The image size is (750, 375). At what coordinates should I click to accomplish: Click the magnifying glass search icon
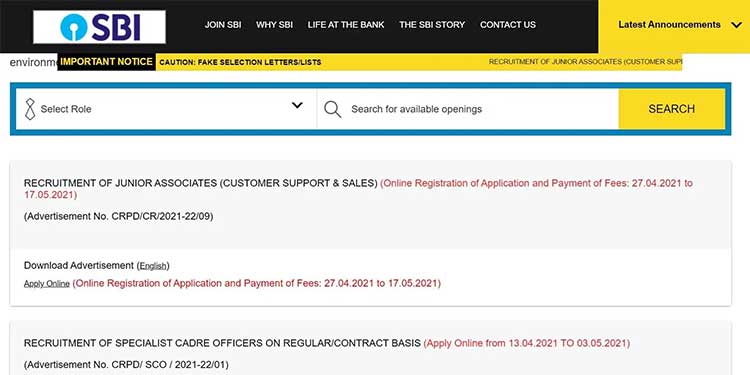click(x=332, y=109)
